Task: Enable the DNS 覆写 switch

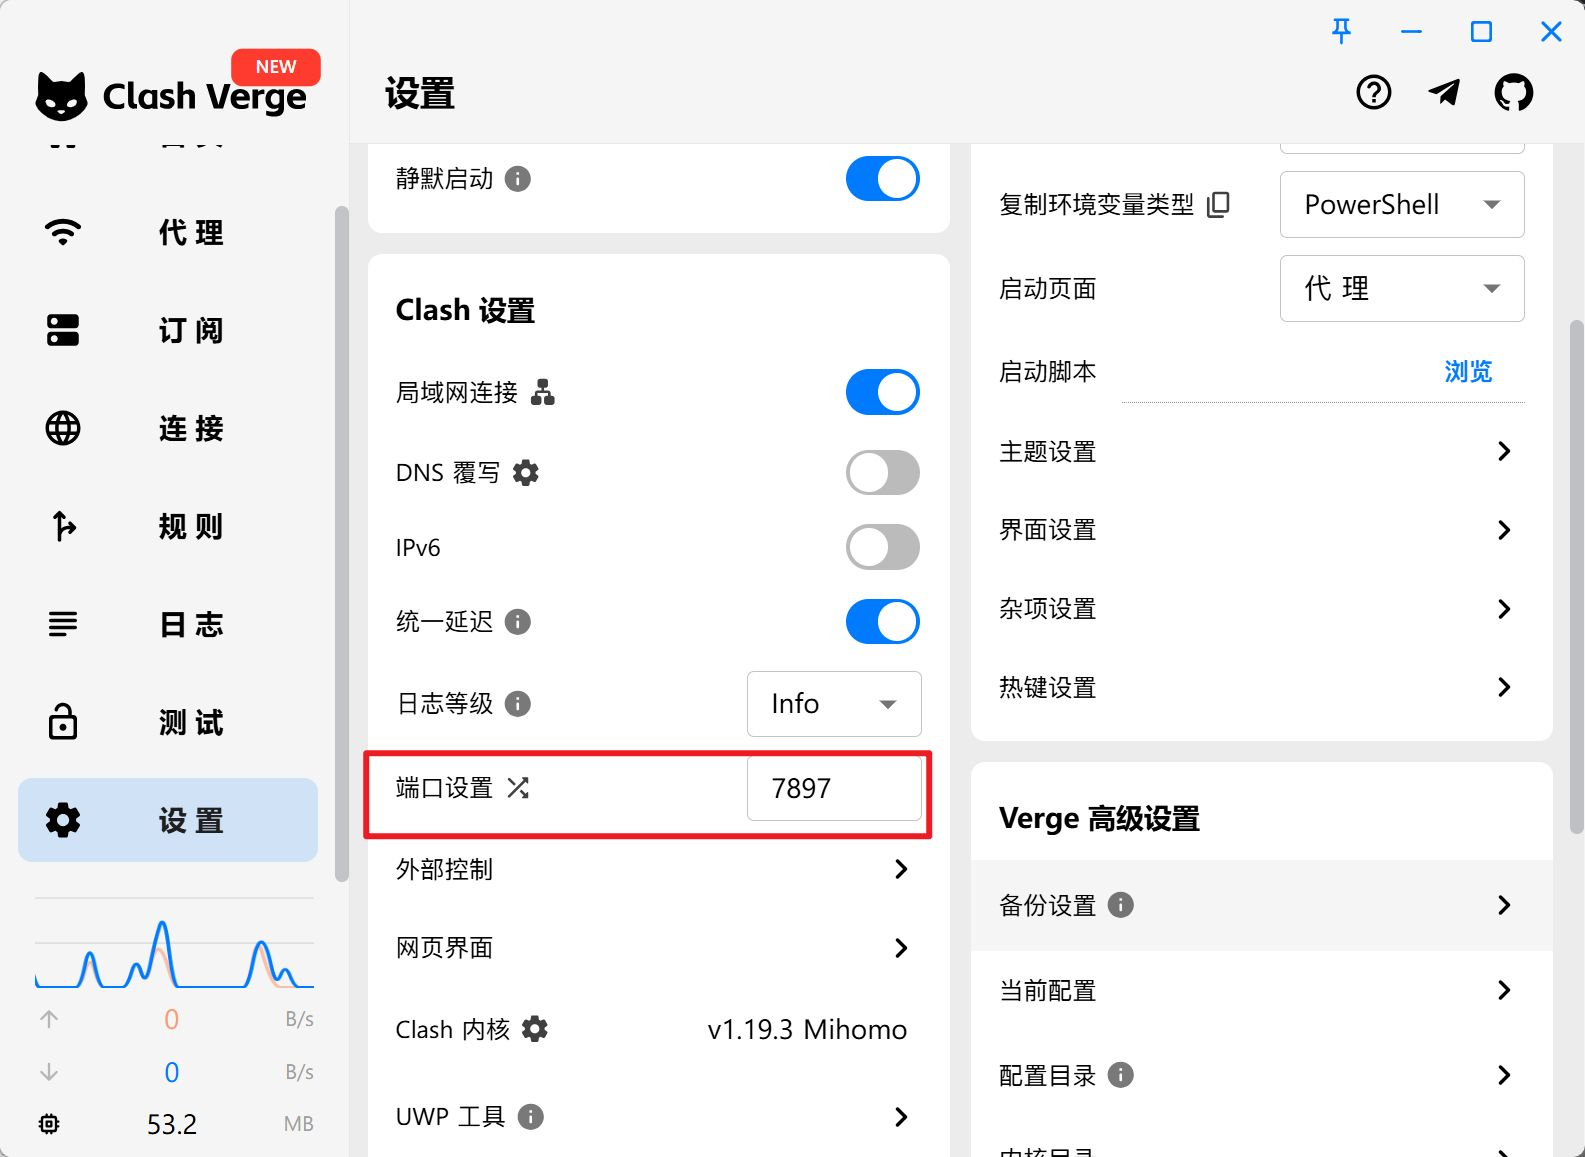Action: coord(882,473)
